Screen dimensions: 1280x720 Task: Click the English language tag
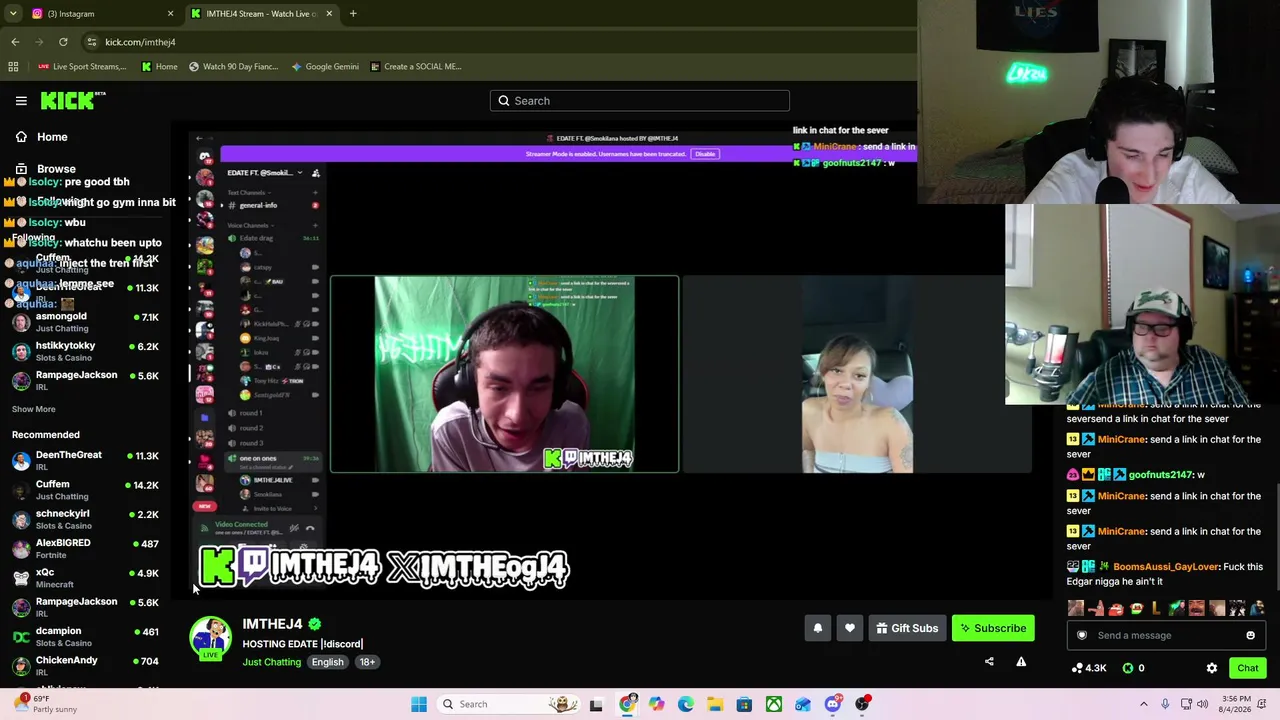click(x=327, y=662)
